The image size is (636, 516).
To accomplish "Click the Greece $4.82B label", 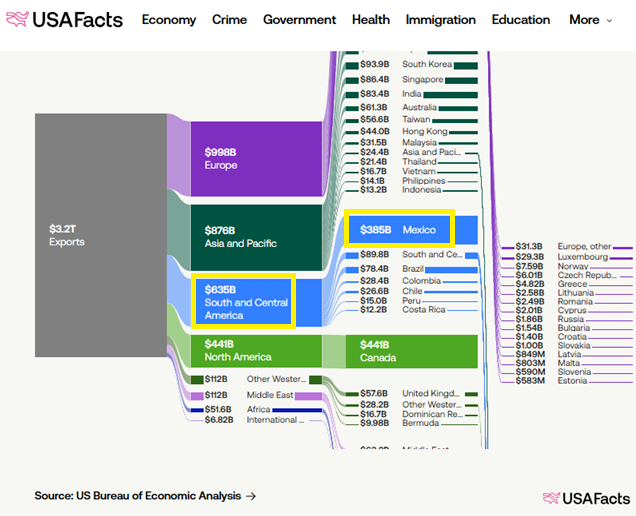I will [x=551, y=284].
